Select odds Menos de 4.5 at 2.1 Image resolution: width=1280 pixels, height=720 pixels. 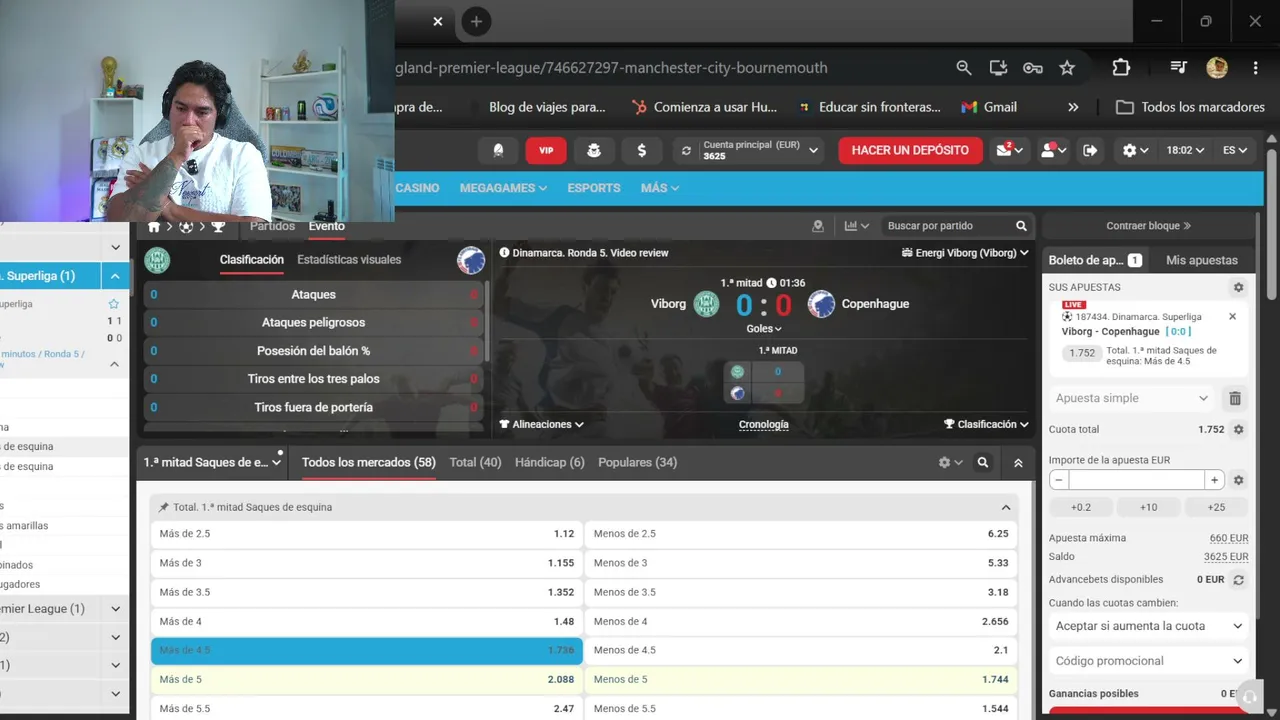coord(801,650)
